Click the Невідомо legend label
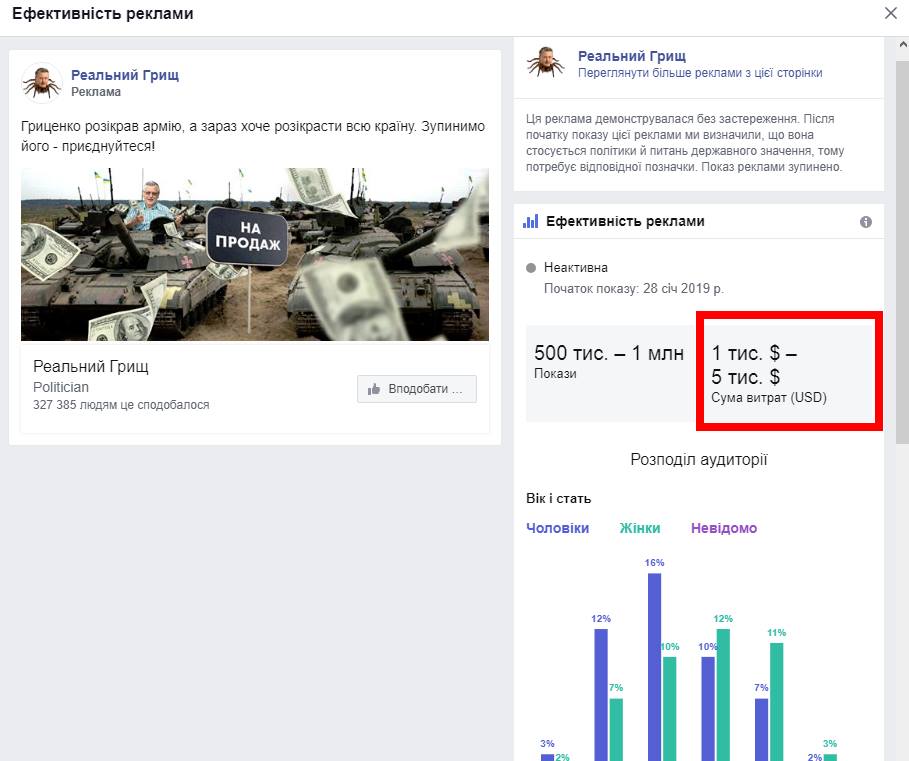Viewport: 909px width, 761px height. 724,528
